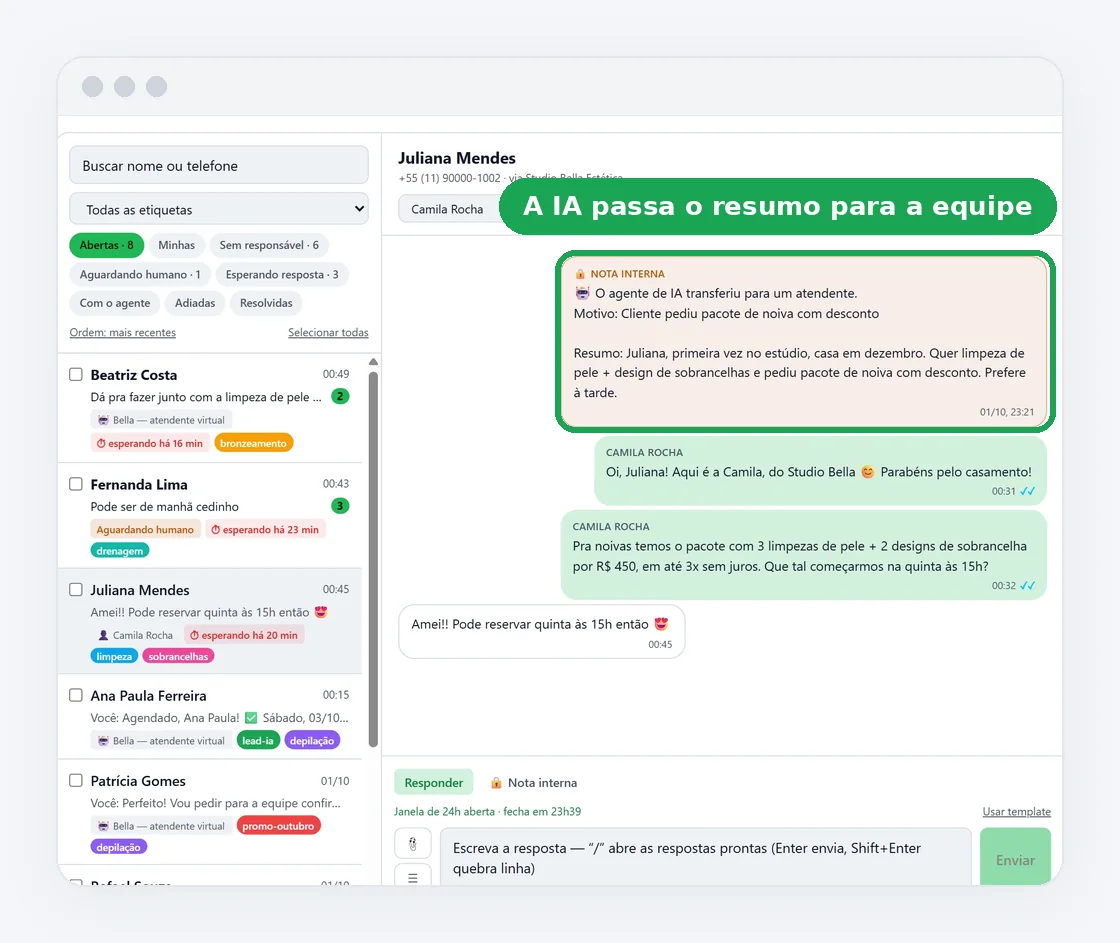Click the clock icon in 'esperando há 23 min'
Screen dimensions: 1120x943
215,529
